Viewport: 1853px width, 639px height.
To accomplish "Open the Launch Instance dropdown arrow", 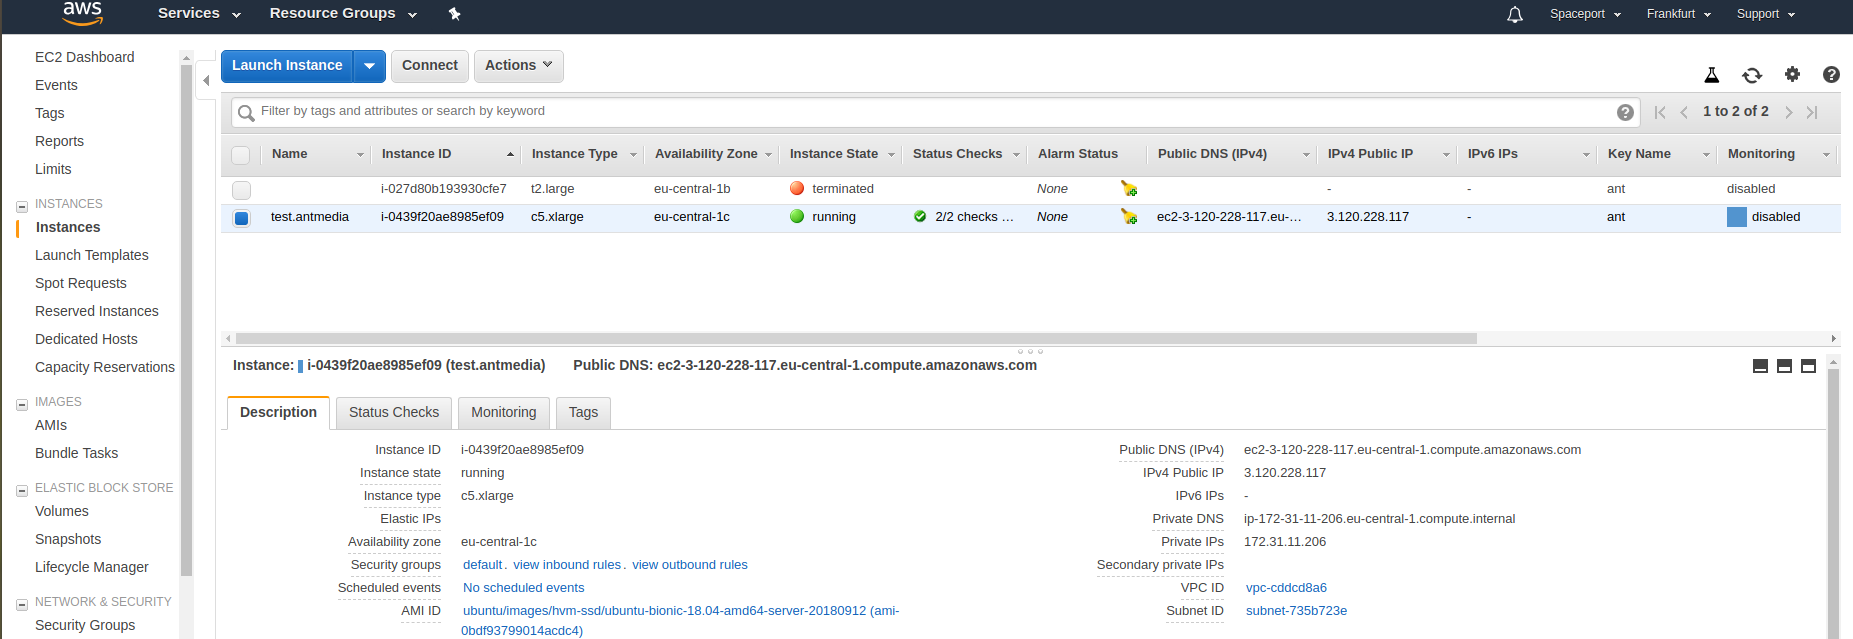I will (x=369, y=66).
